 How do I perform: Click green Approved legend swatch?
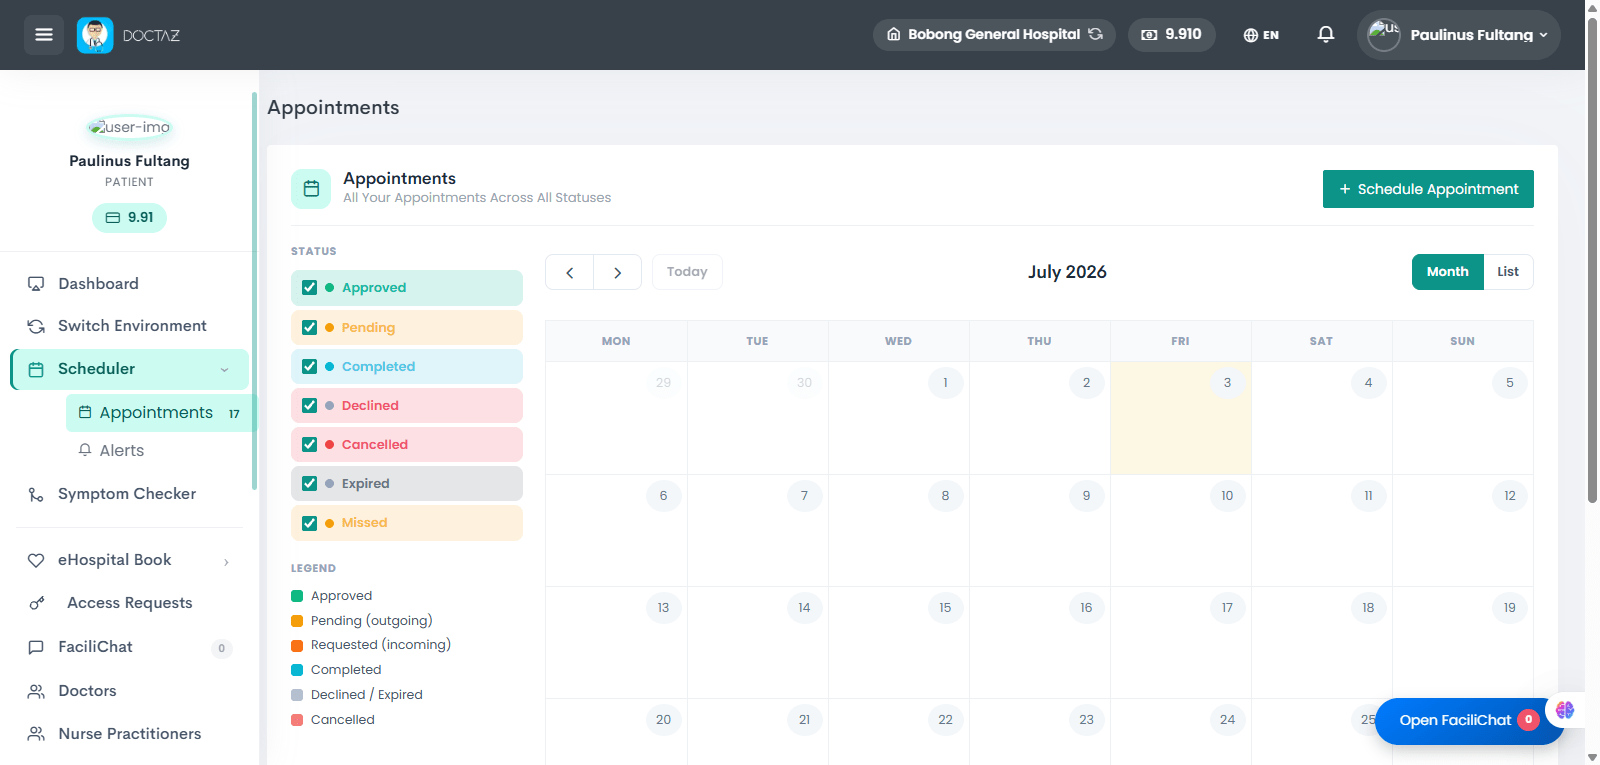click(x=297, y=596)
